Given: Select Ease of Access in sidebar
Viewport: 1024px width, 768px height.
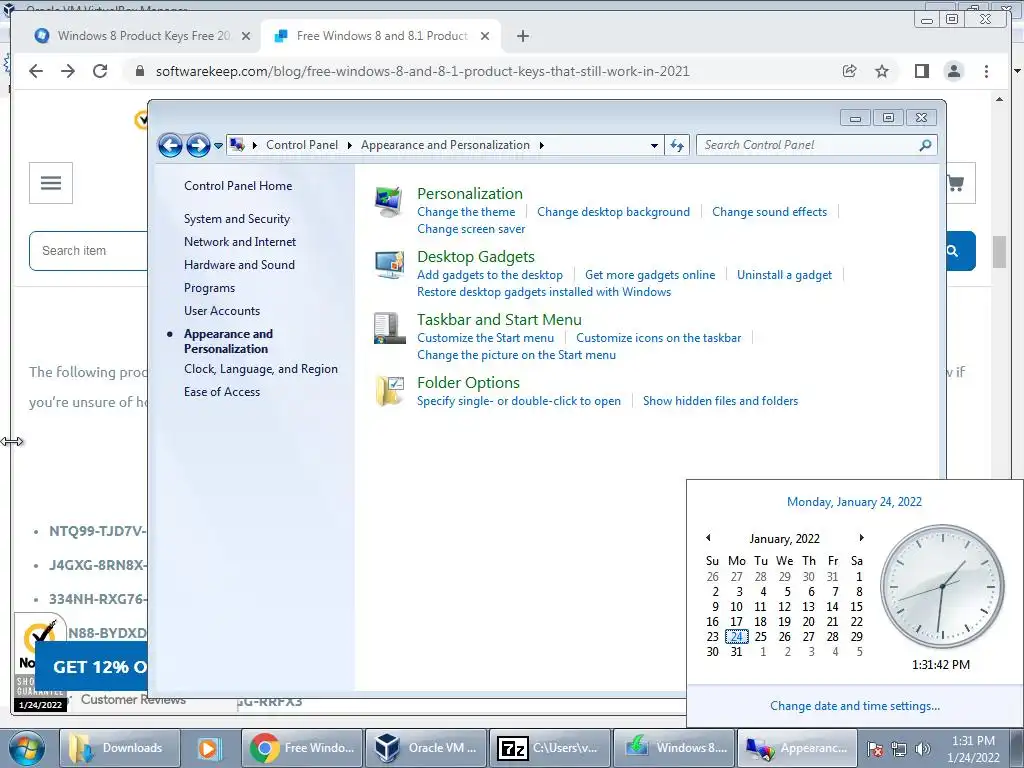Looking at the screenshot, I should (221, 392).
